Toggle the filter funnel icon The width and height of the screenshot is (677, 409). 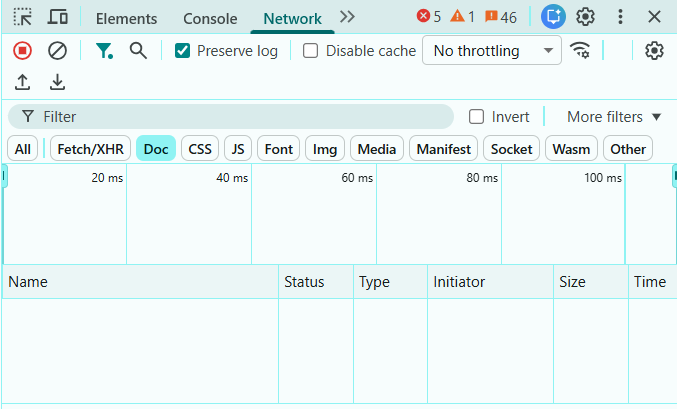pyautogui.click(x=104, y=51)
